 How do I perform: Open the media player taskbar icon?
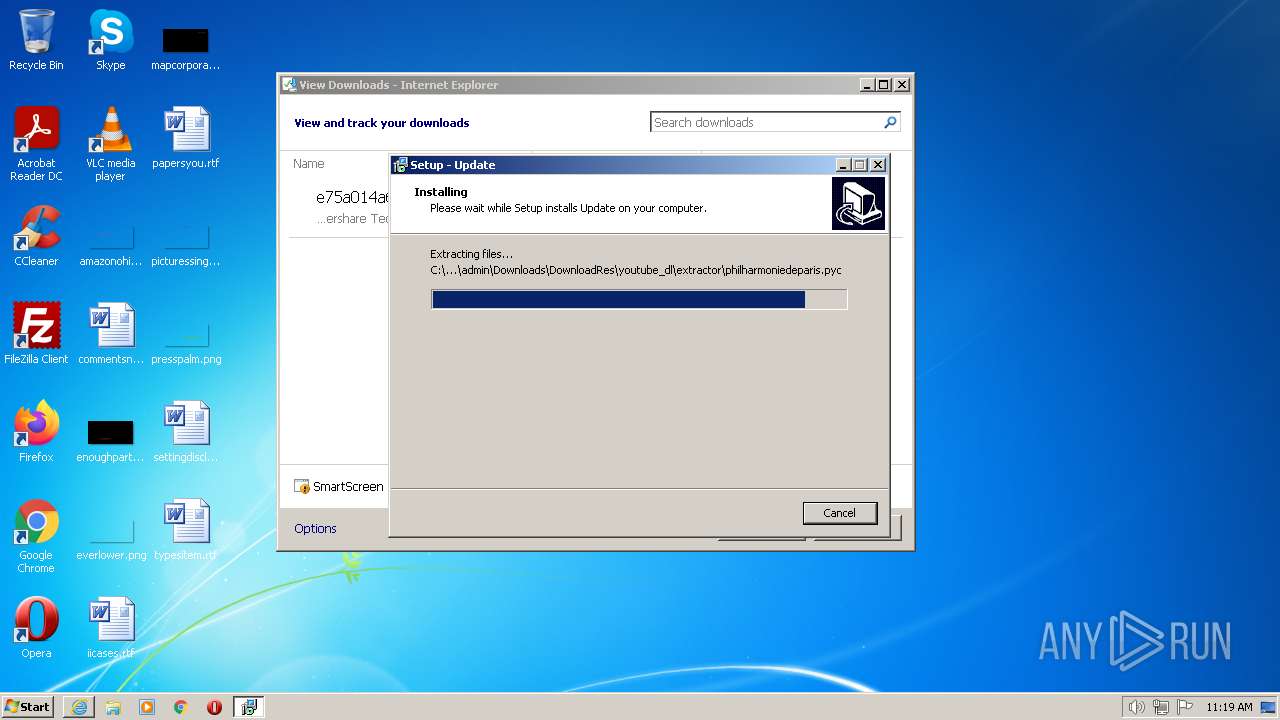(147, 707)
